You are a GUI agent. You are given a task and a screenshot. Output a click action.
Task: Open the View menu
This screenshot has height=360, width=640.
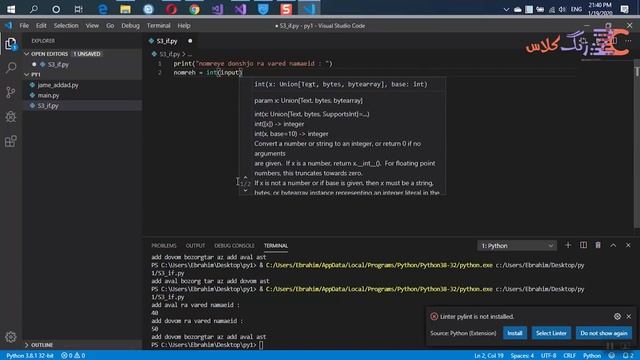(x=92, y=25)
